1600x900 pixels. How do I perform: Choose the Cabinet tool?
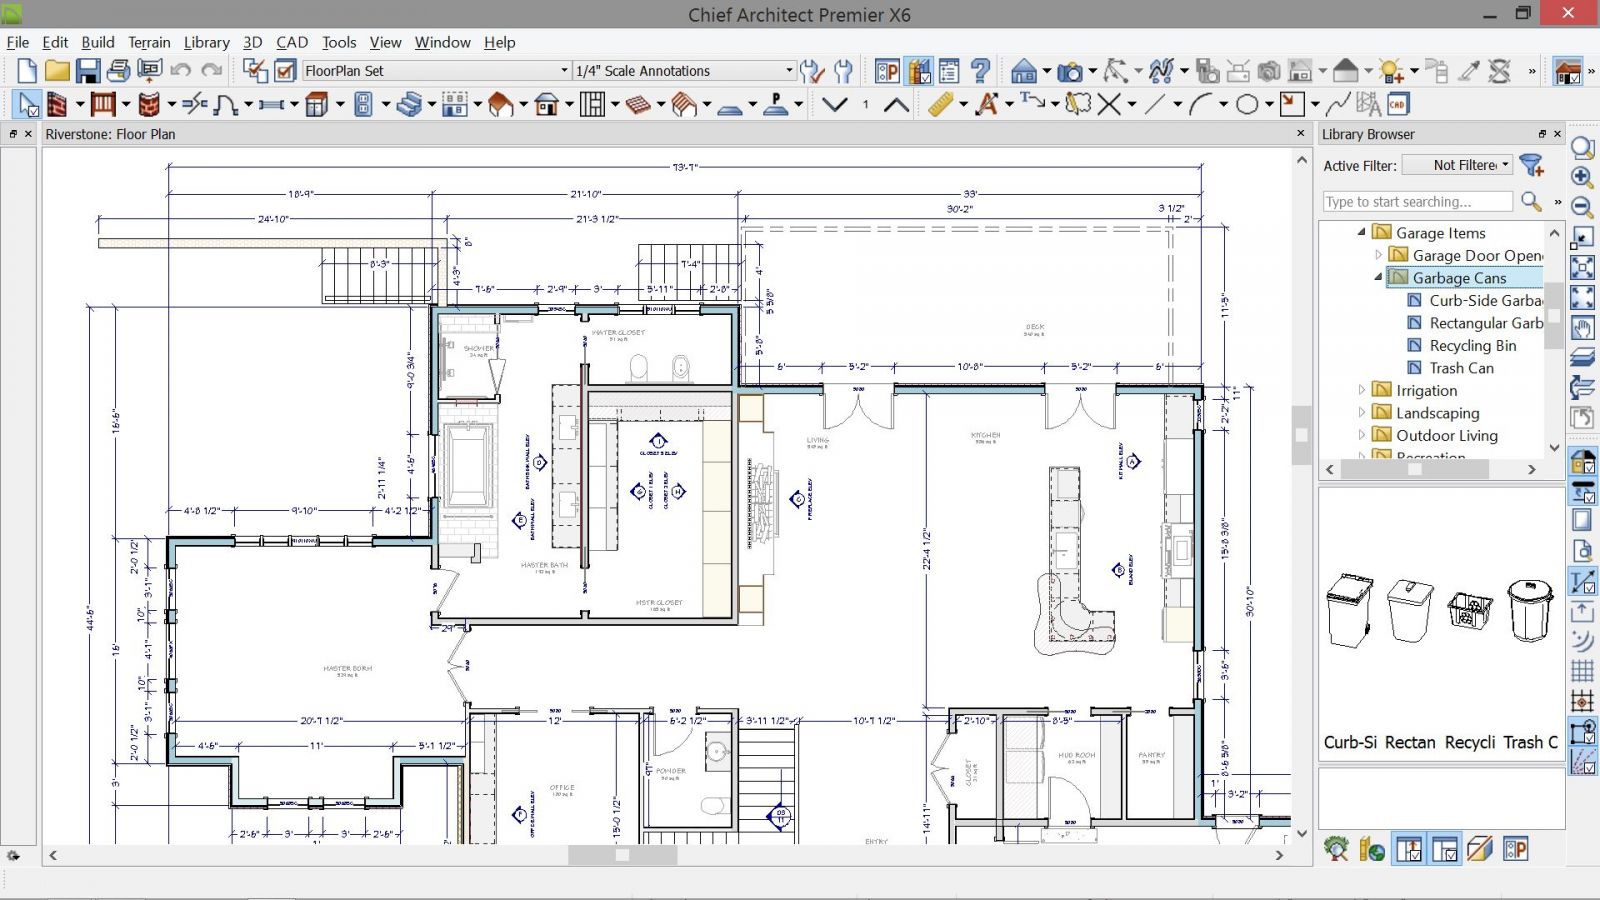pos(317,104)
